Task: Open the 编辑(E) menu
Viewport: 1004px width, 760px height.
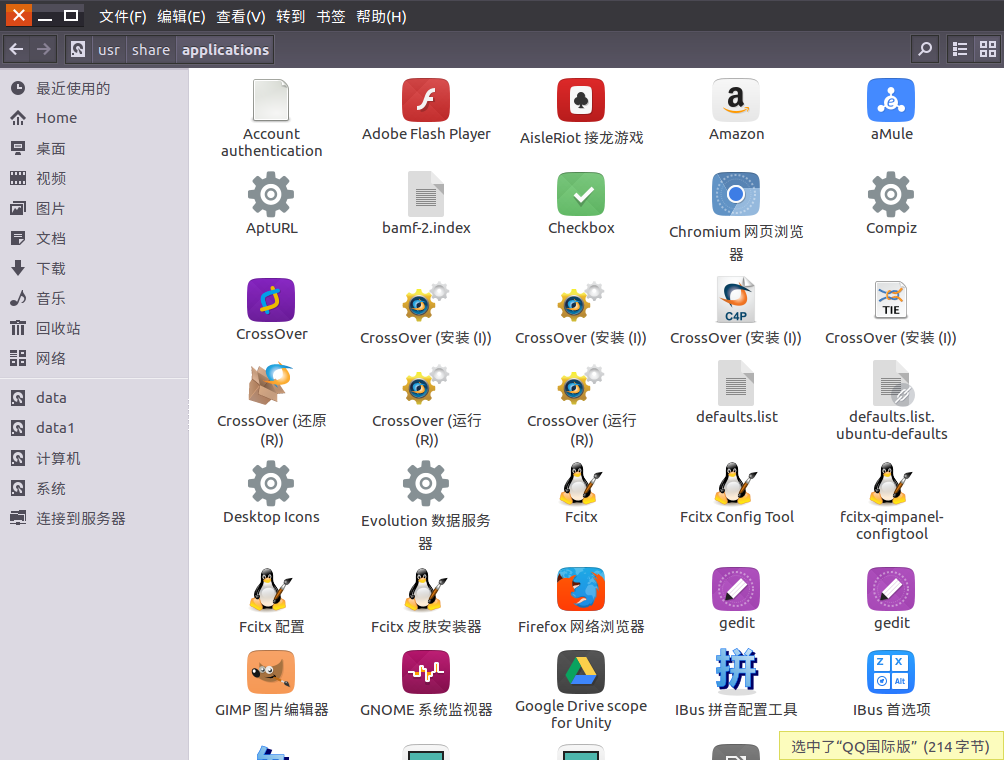Action: [181, 17]
